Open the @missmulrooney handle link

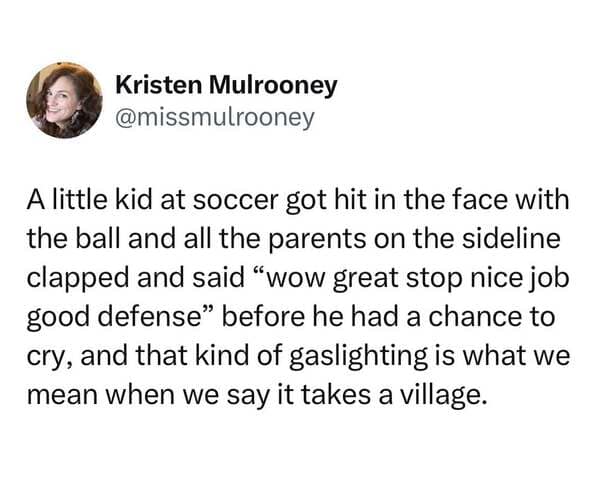pyautogui.click(x=215, y=118)
